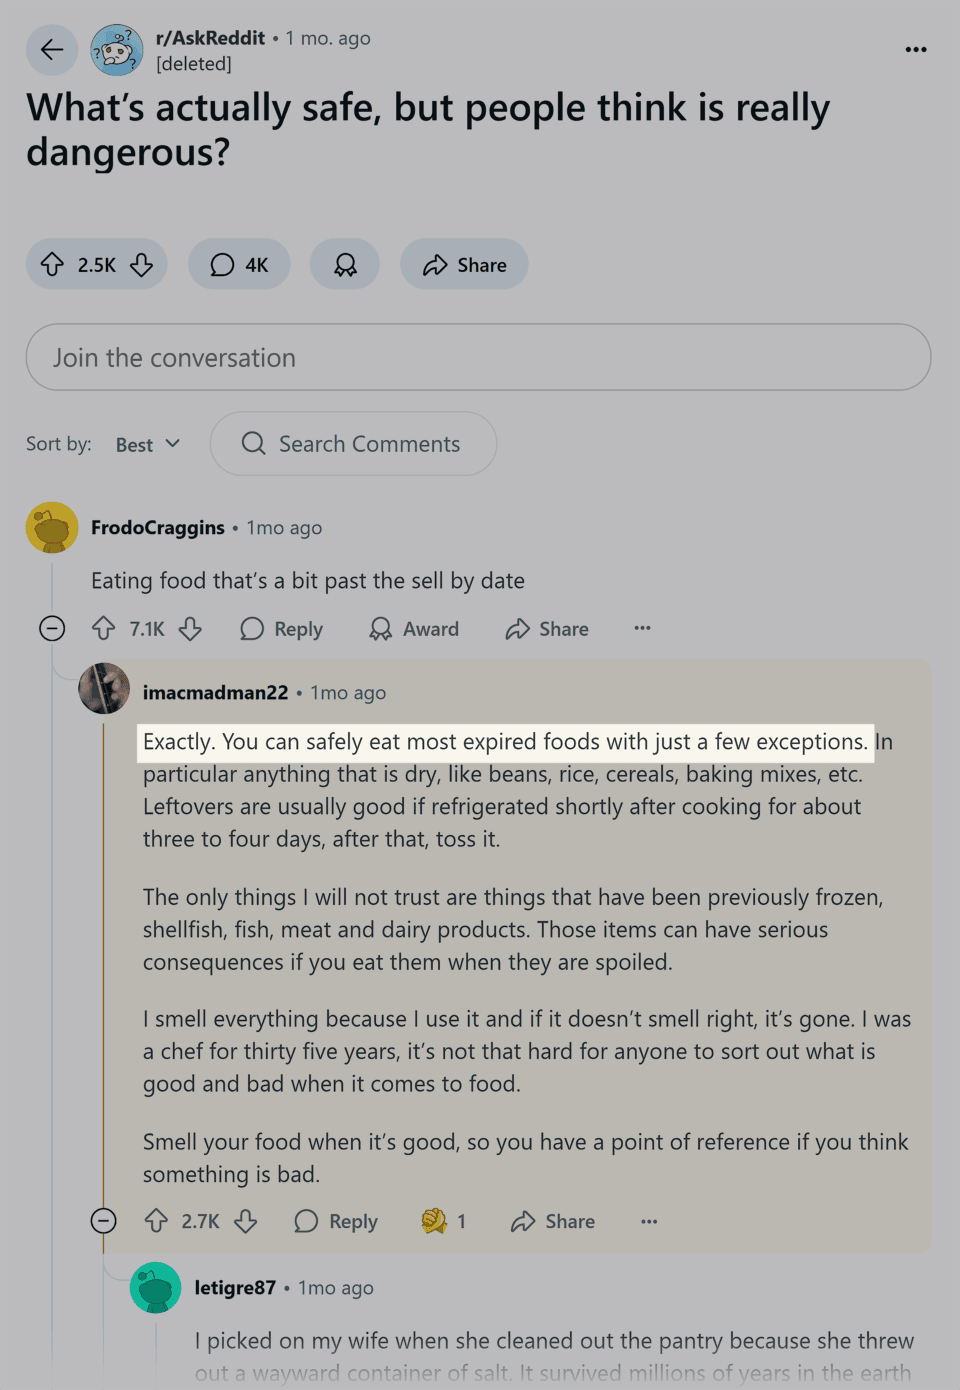This screenshot has width=960, height=1390.
Task: Collapse imacmadman22's comment thread
Action: tap(104, 1220)
